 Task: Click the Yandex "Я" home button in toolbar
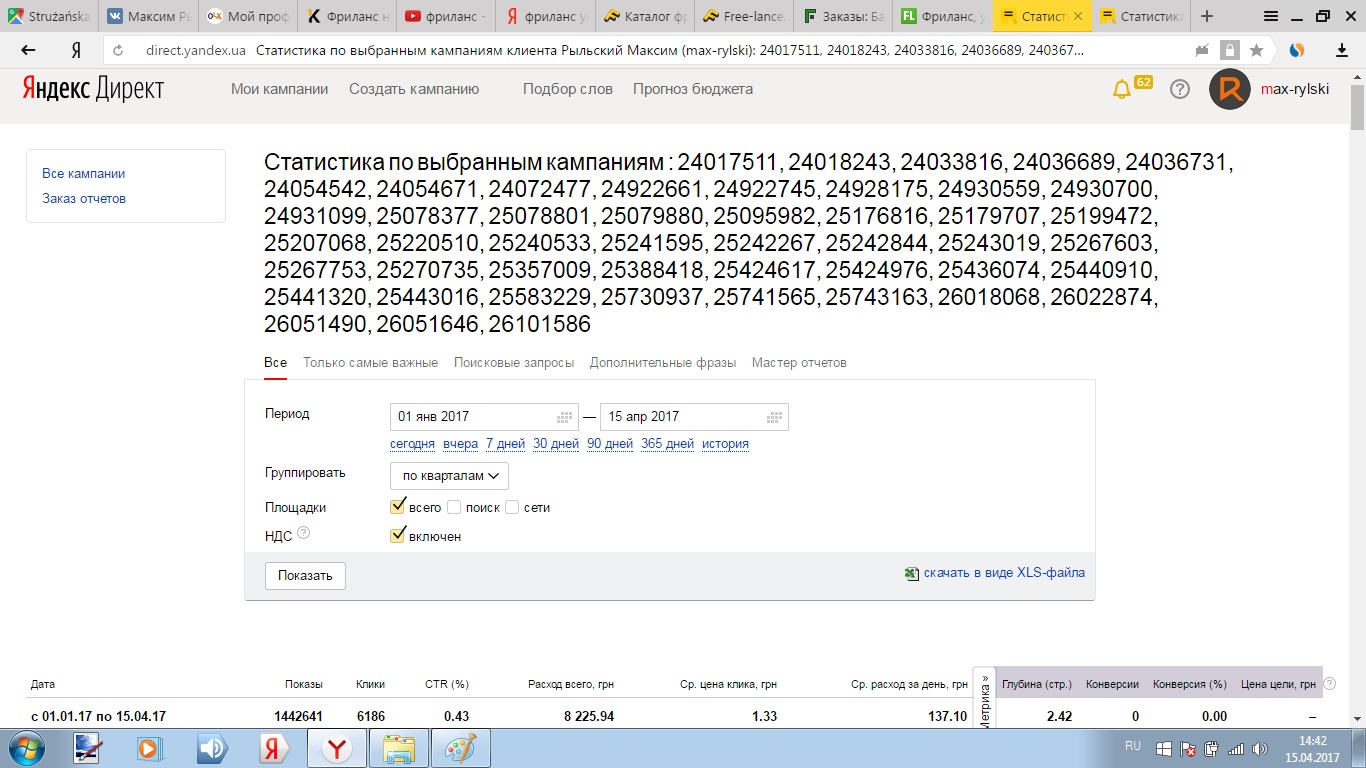(x=75, y=50)
